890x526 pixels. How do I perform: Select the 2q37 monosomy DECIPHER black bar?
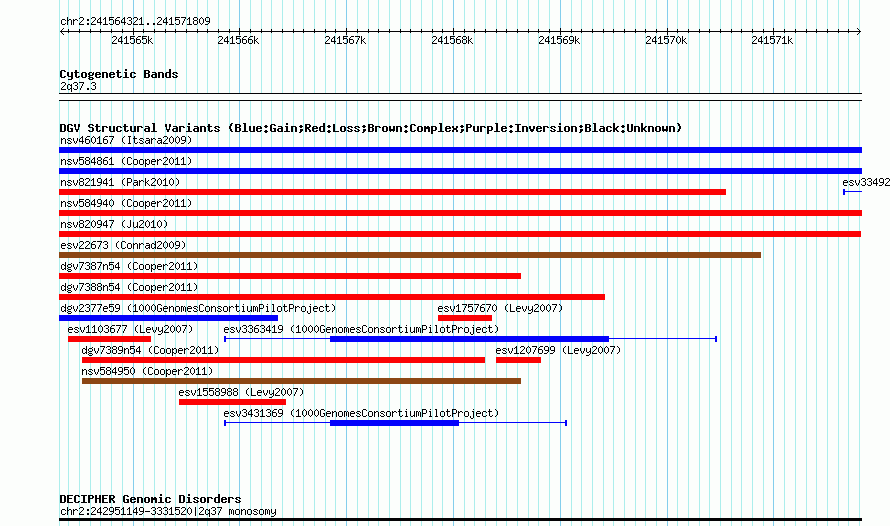pos(460,519)
